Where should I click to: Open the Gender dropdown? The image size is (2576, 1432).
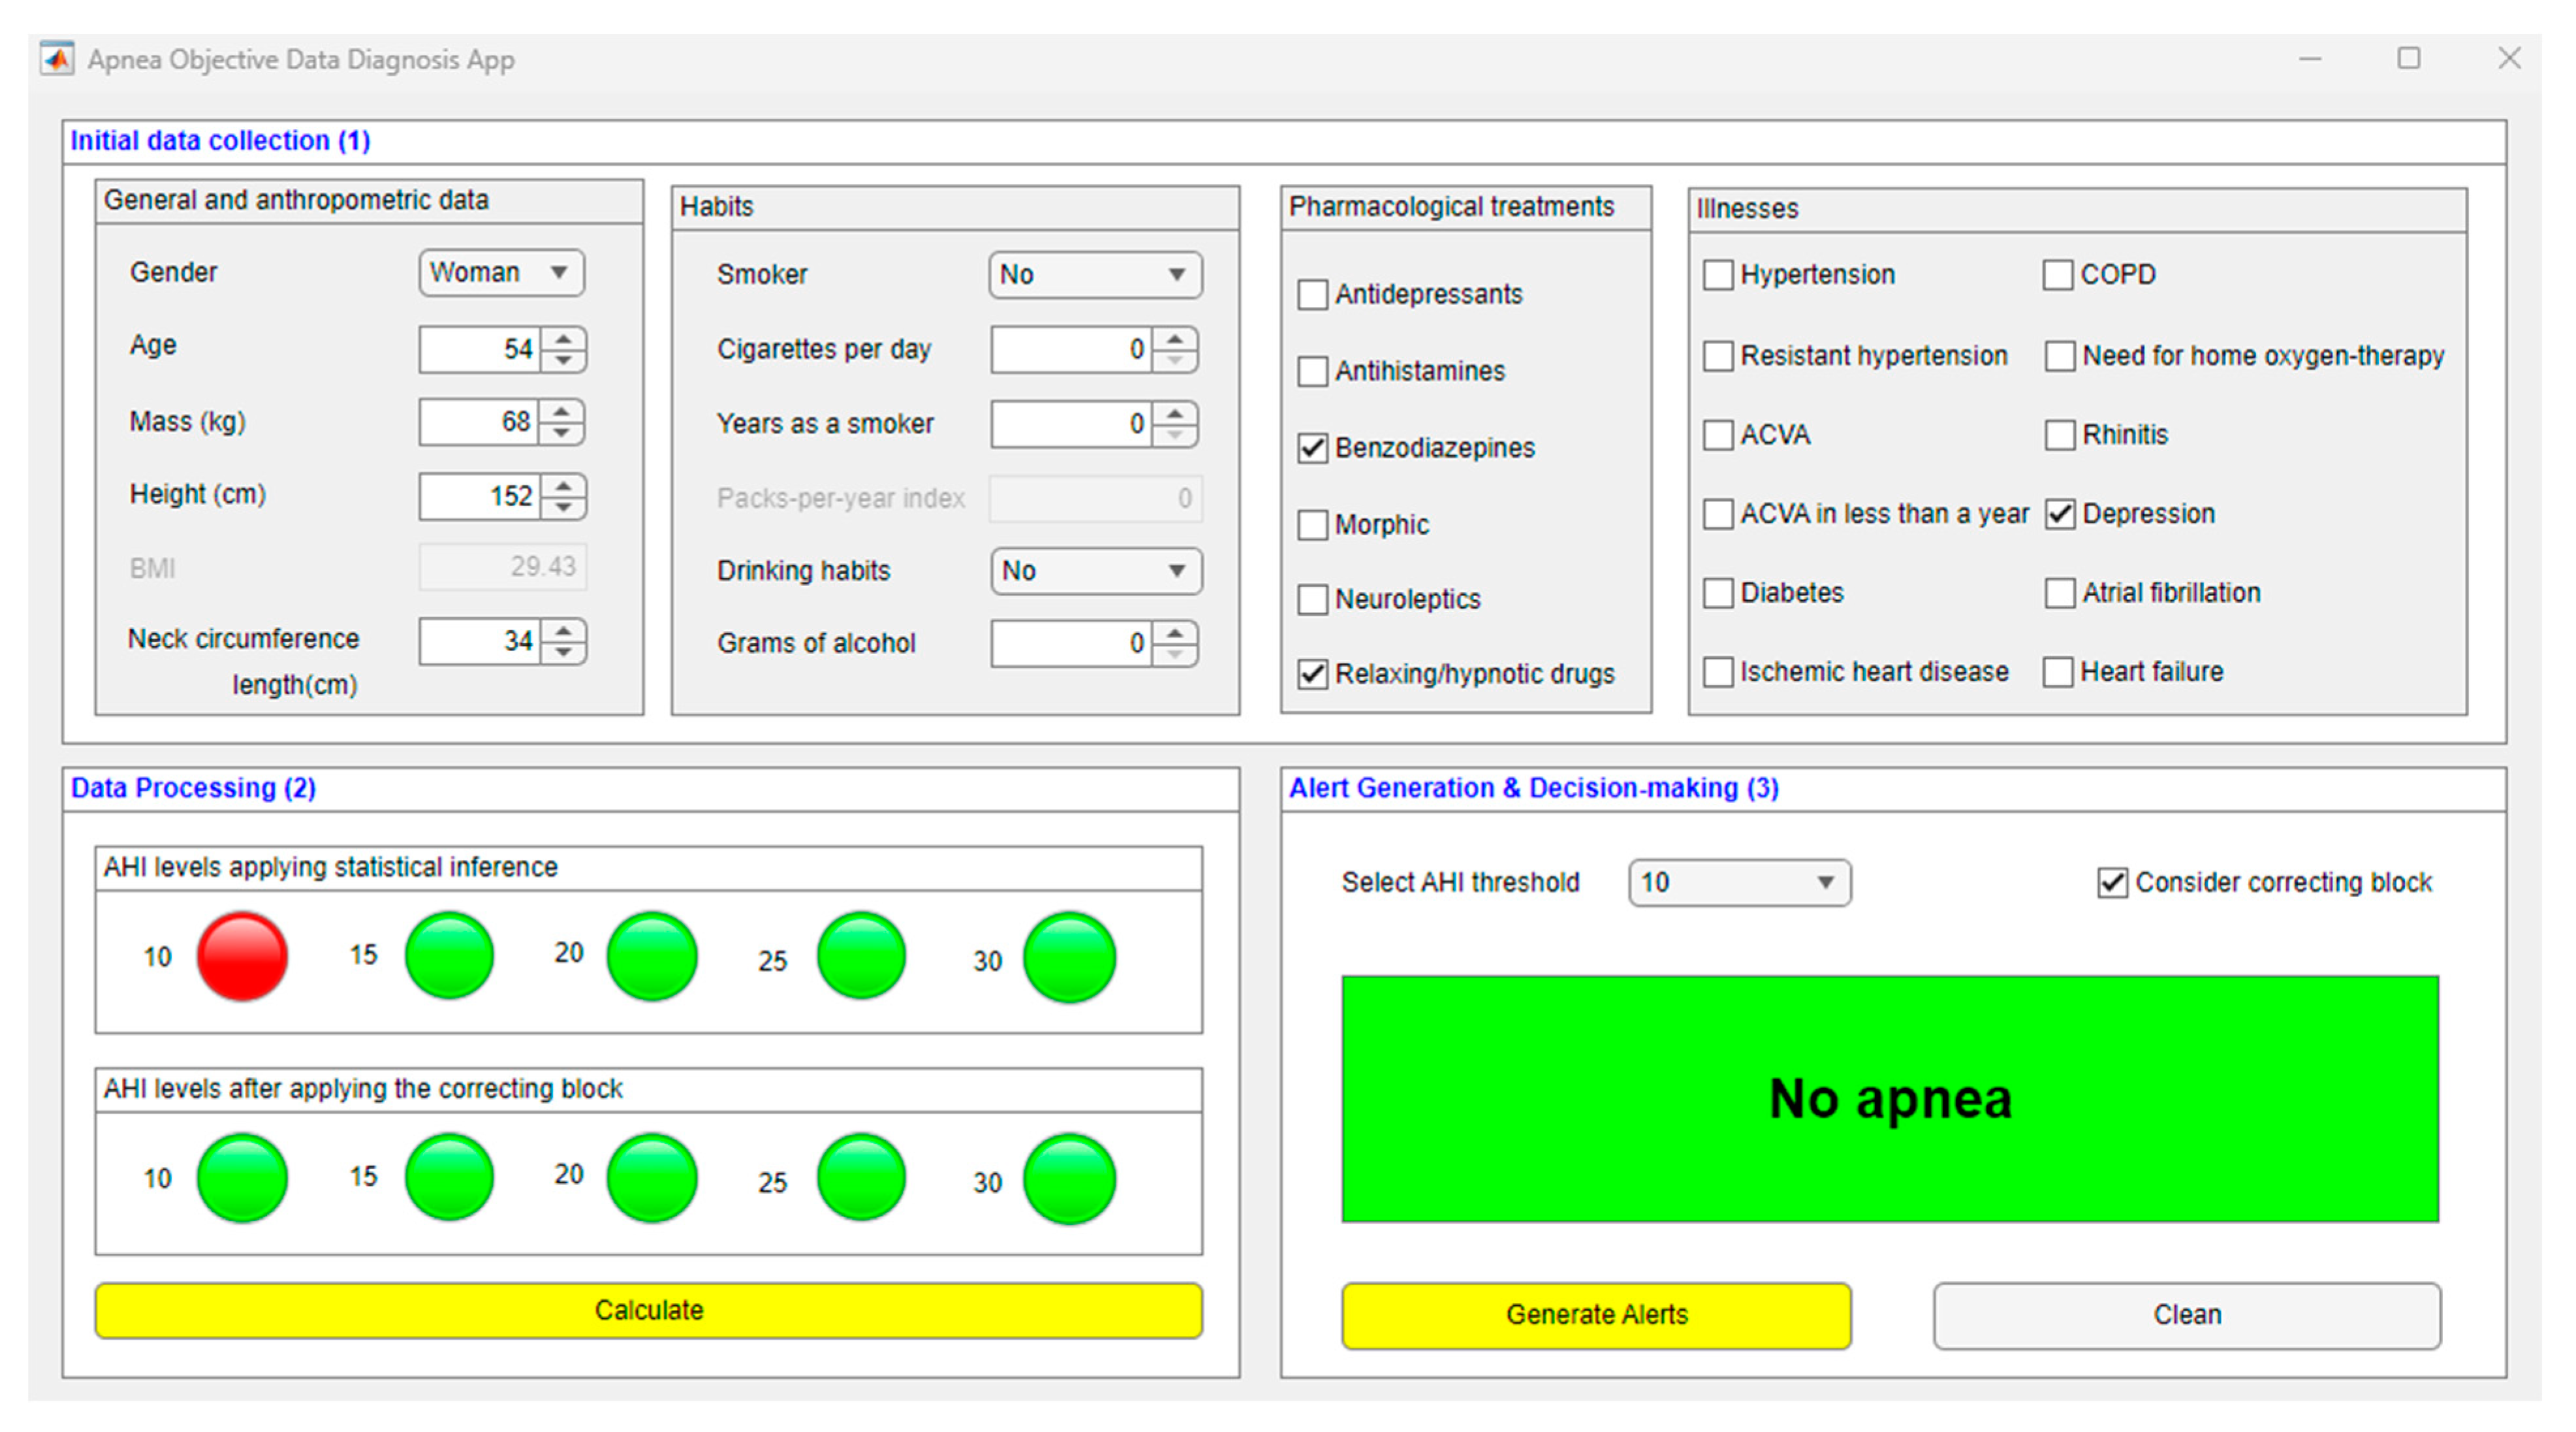pyautogui.click(x=501, y=273)
